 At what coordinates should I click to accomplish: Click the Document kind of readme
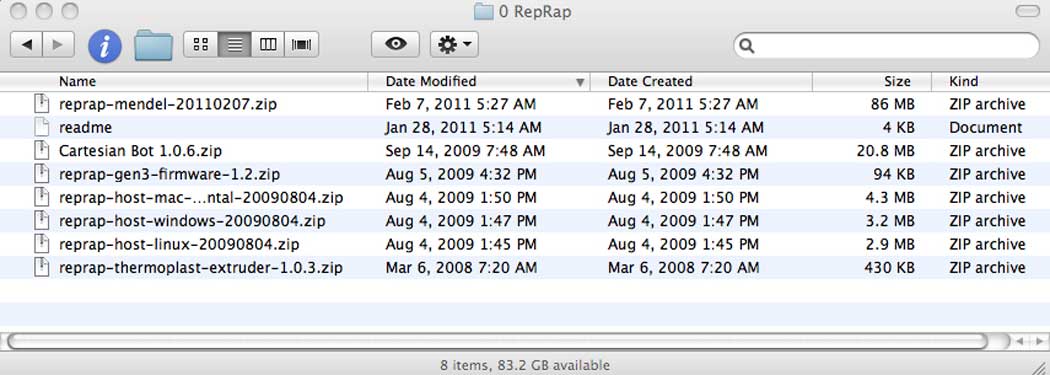986,128
